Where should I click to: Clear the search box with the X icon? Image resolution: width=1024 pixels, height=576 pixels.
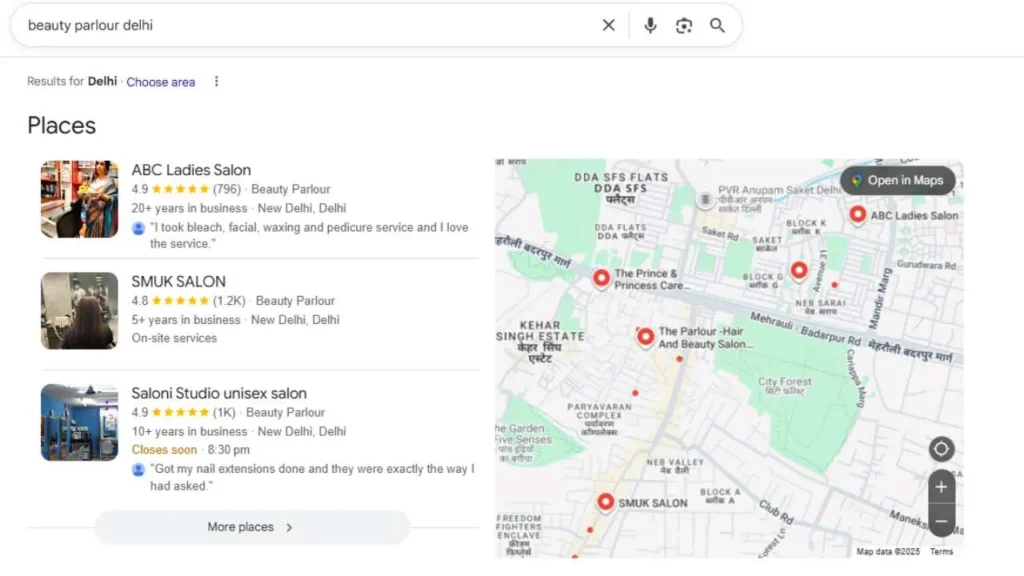[608, 25]
